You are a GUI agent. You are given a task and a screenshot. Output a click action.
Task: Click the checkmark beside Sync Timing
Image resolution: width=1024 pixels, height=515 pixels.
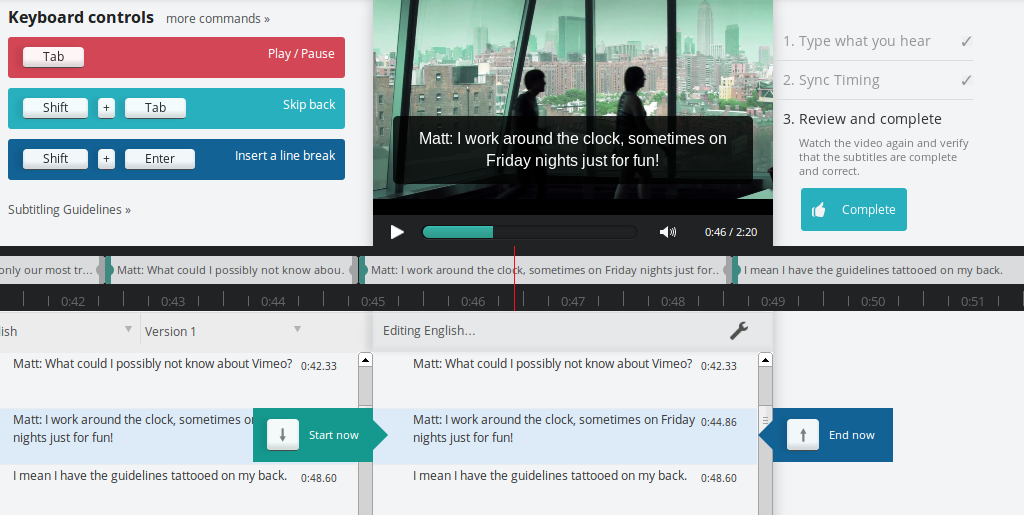(965, 80)
